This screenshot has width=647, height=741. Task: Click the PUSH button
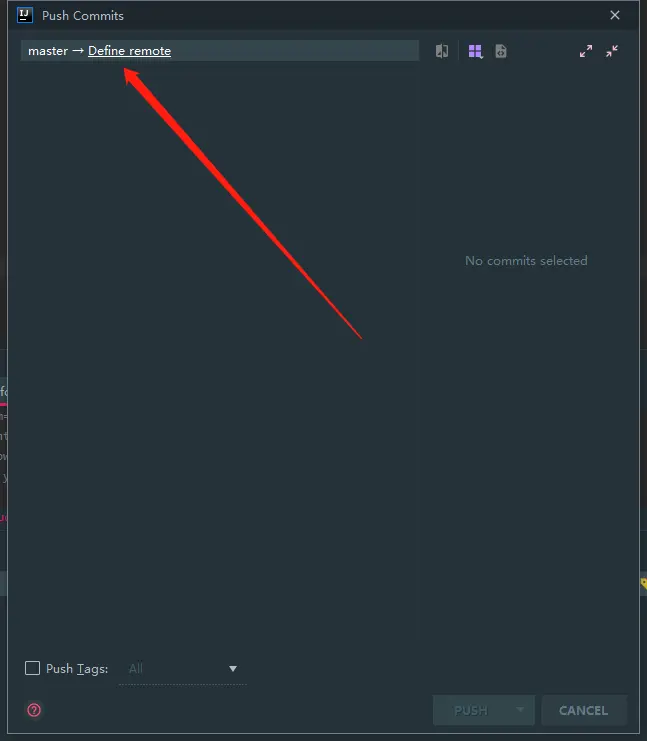tap(471, 710)
